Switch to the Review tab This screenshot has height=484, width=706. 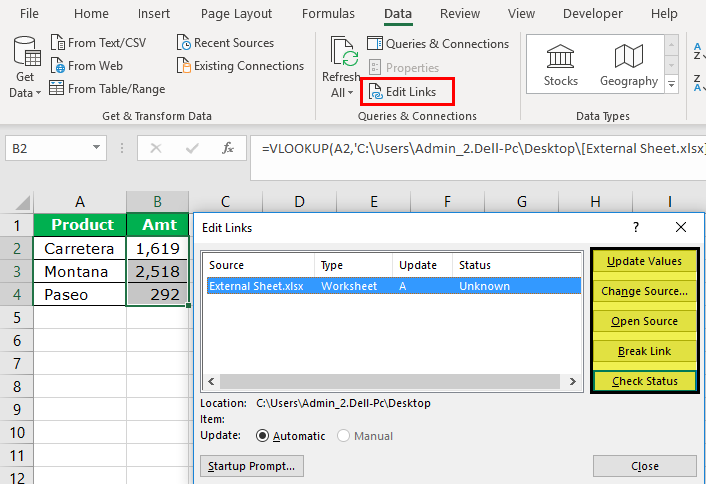click(x=460, y=14)
